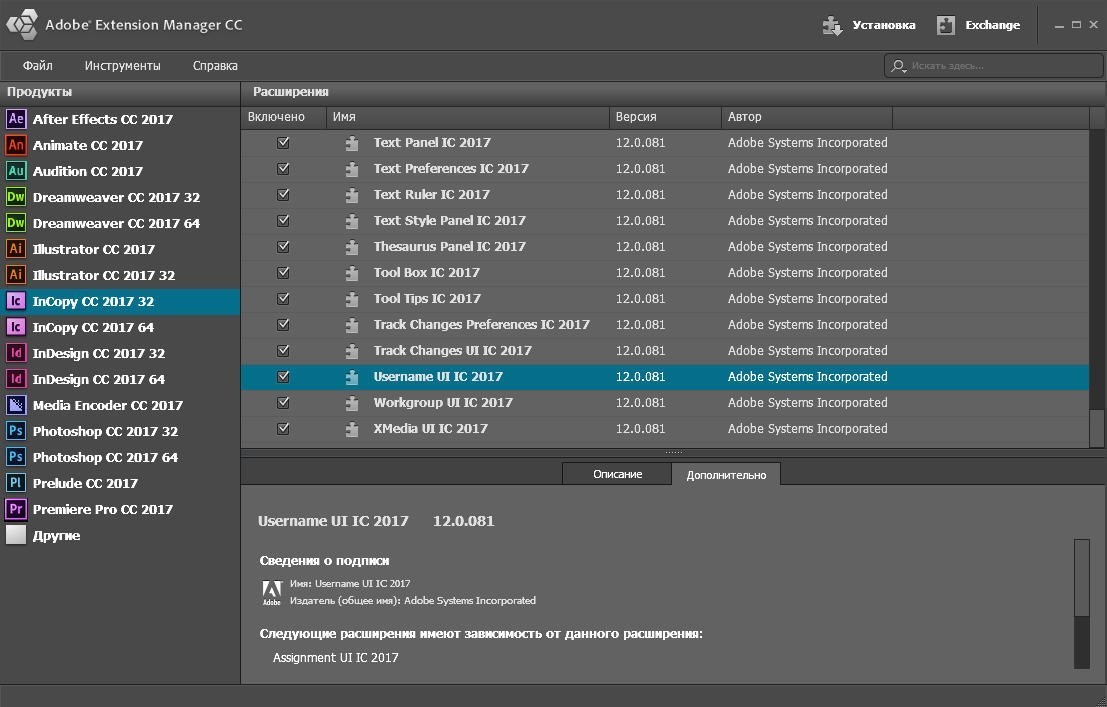
Task: Sort extensions by the Версия column
Action: 665,117
